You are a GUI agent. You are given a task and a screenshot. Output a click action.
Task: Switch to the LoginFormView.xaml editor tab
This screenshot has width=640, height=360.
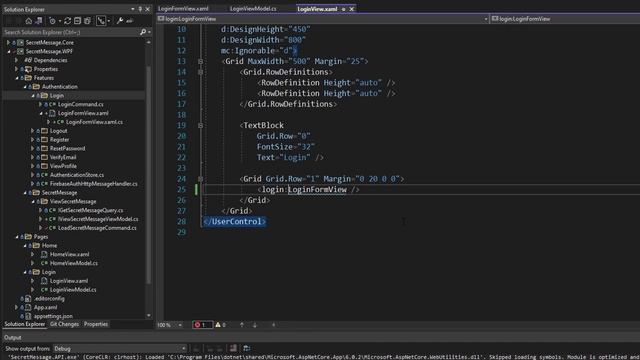pos(183,9)
